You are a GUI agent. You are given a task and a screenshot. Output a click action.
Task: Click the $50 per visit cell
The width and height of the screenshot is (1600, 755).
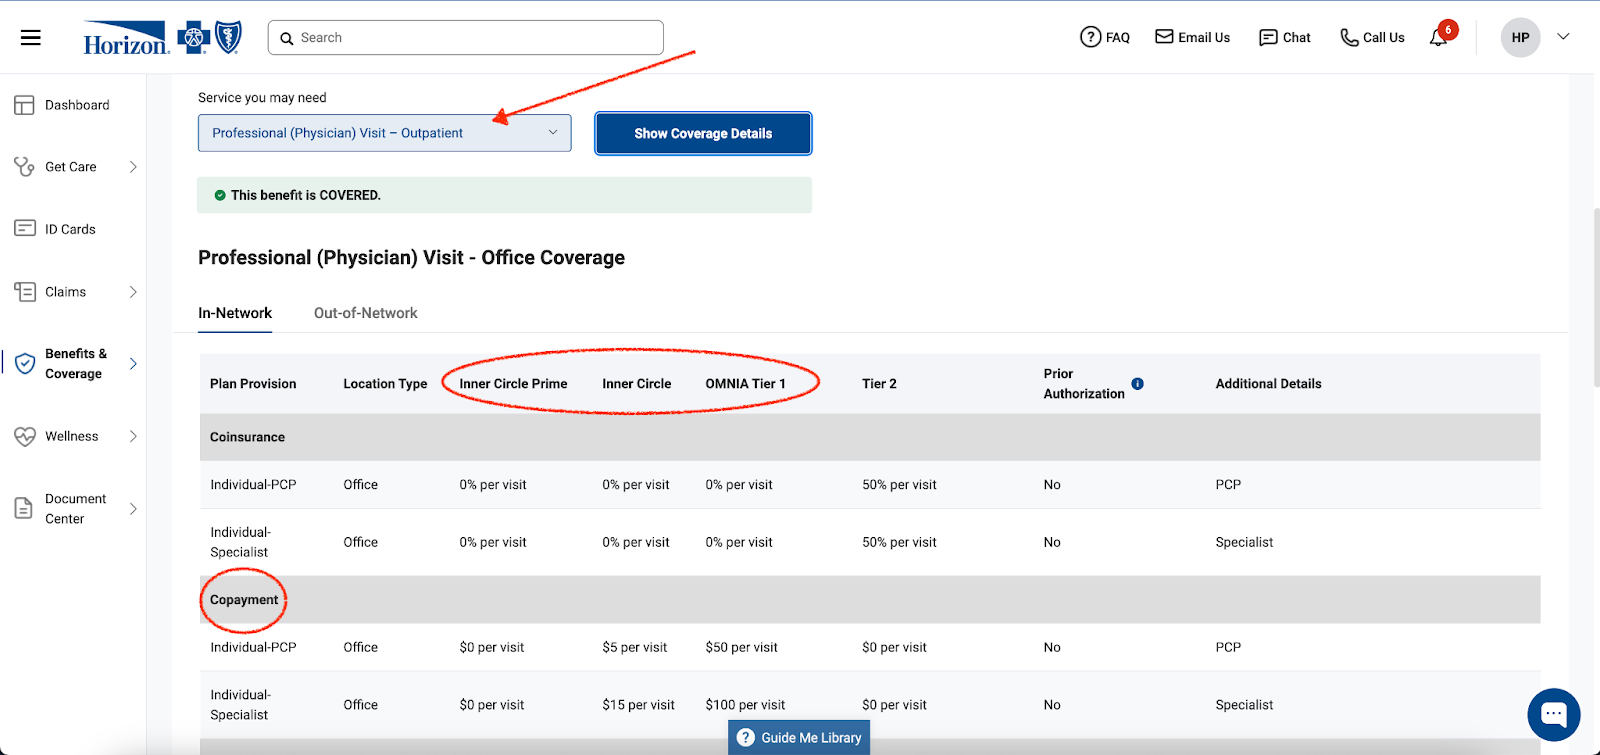[x=741, y=648]
